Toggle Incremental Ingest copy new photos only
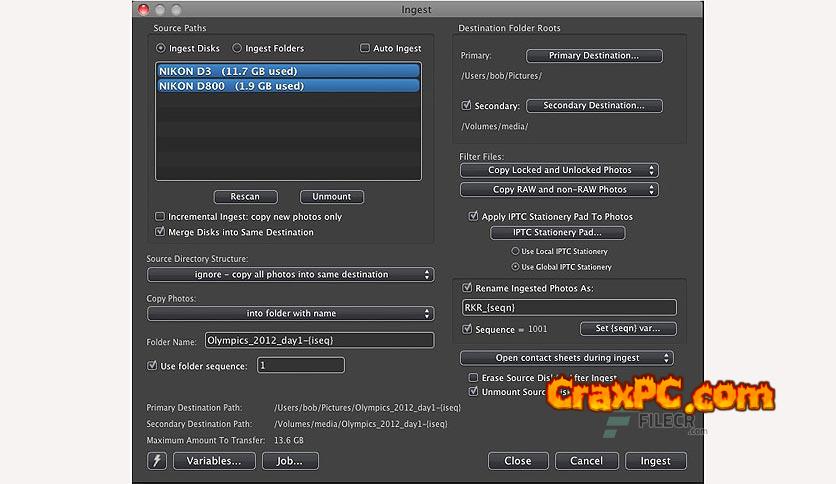The height and width of the screenshot is (484, 836). [x=160, y=217]
